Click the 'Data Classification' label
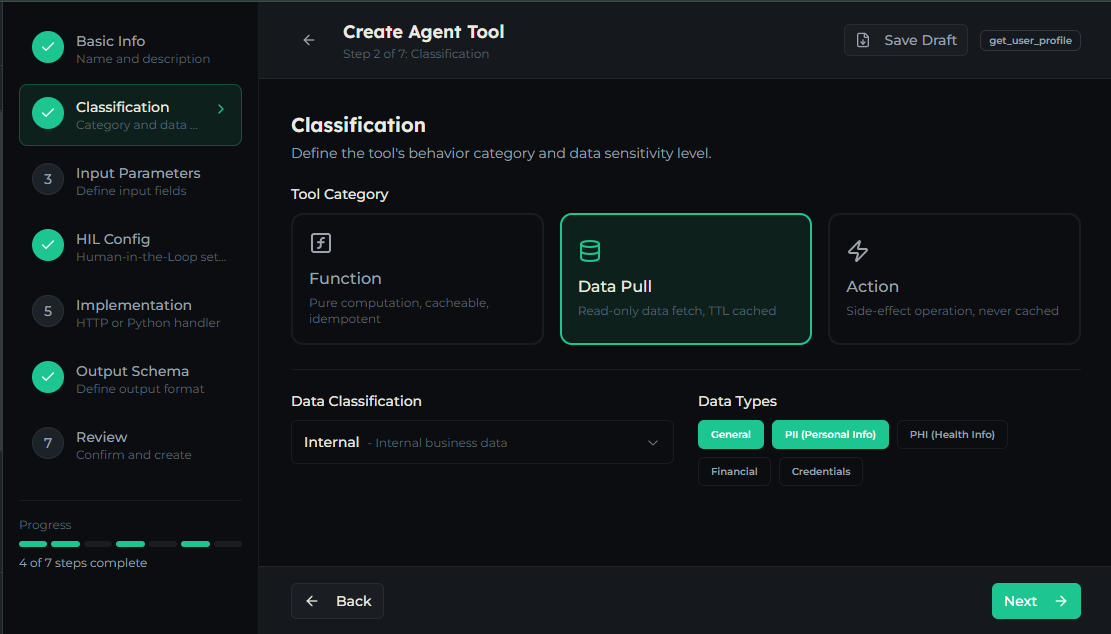Screen dimensions: 1111x634 356,401
